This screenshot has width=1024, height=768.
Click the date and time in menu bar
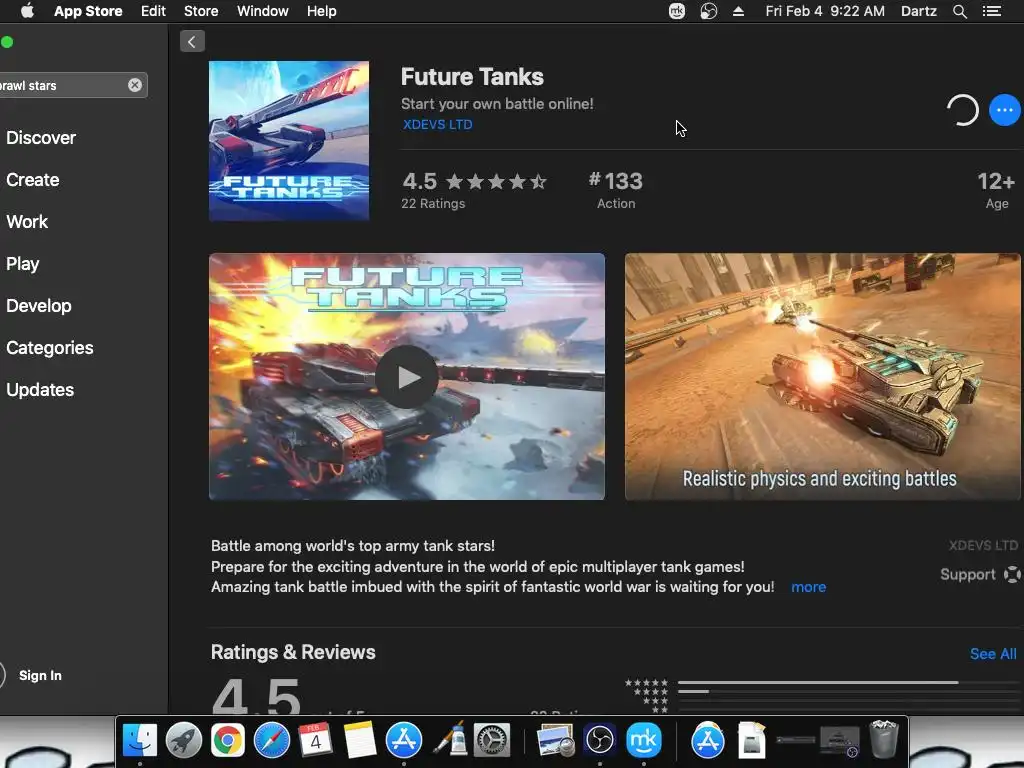pyautogui.click(x=825, y=11)
